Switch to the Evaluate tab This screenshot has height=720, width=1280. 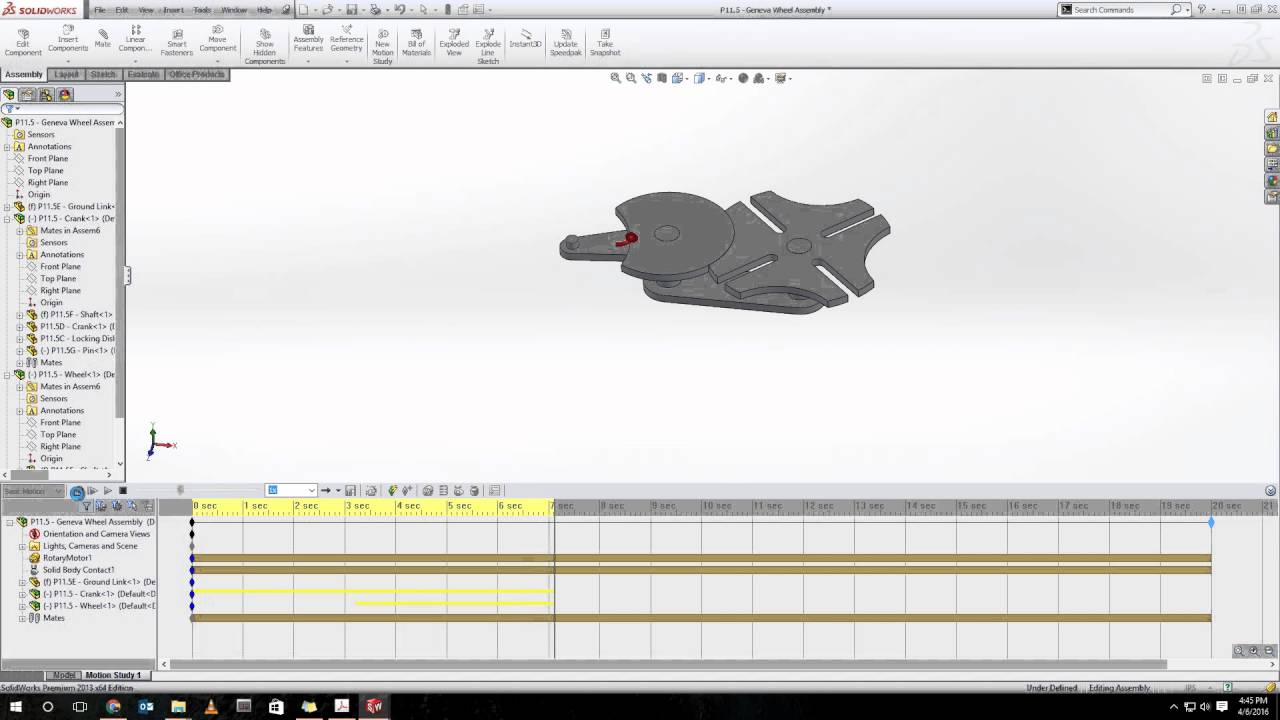(x=143, y=75)
